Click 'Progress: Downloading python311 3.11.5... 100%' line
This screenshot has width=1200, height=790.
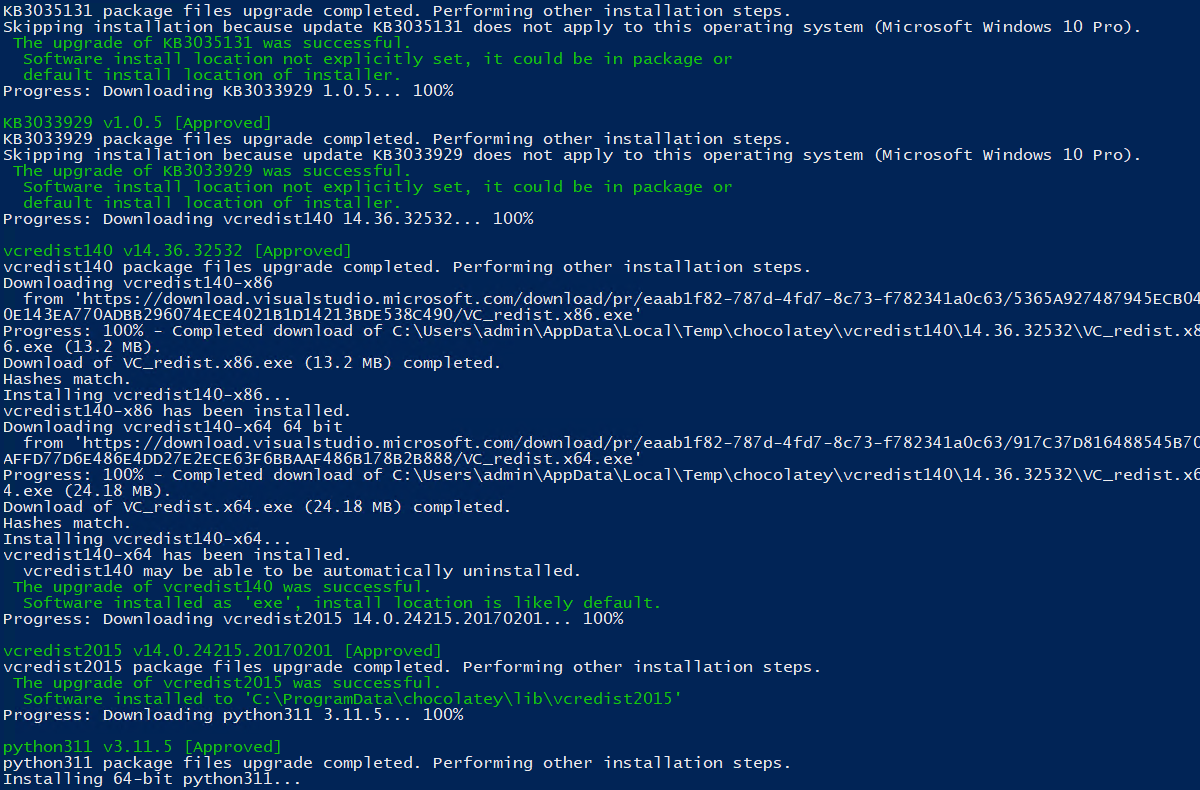233,715
